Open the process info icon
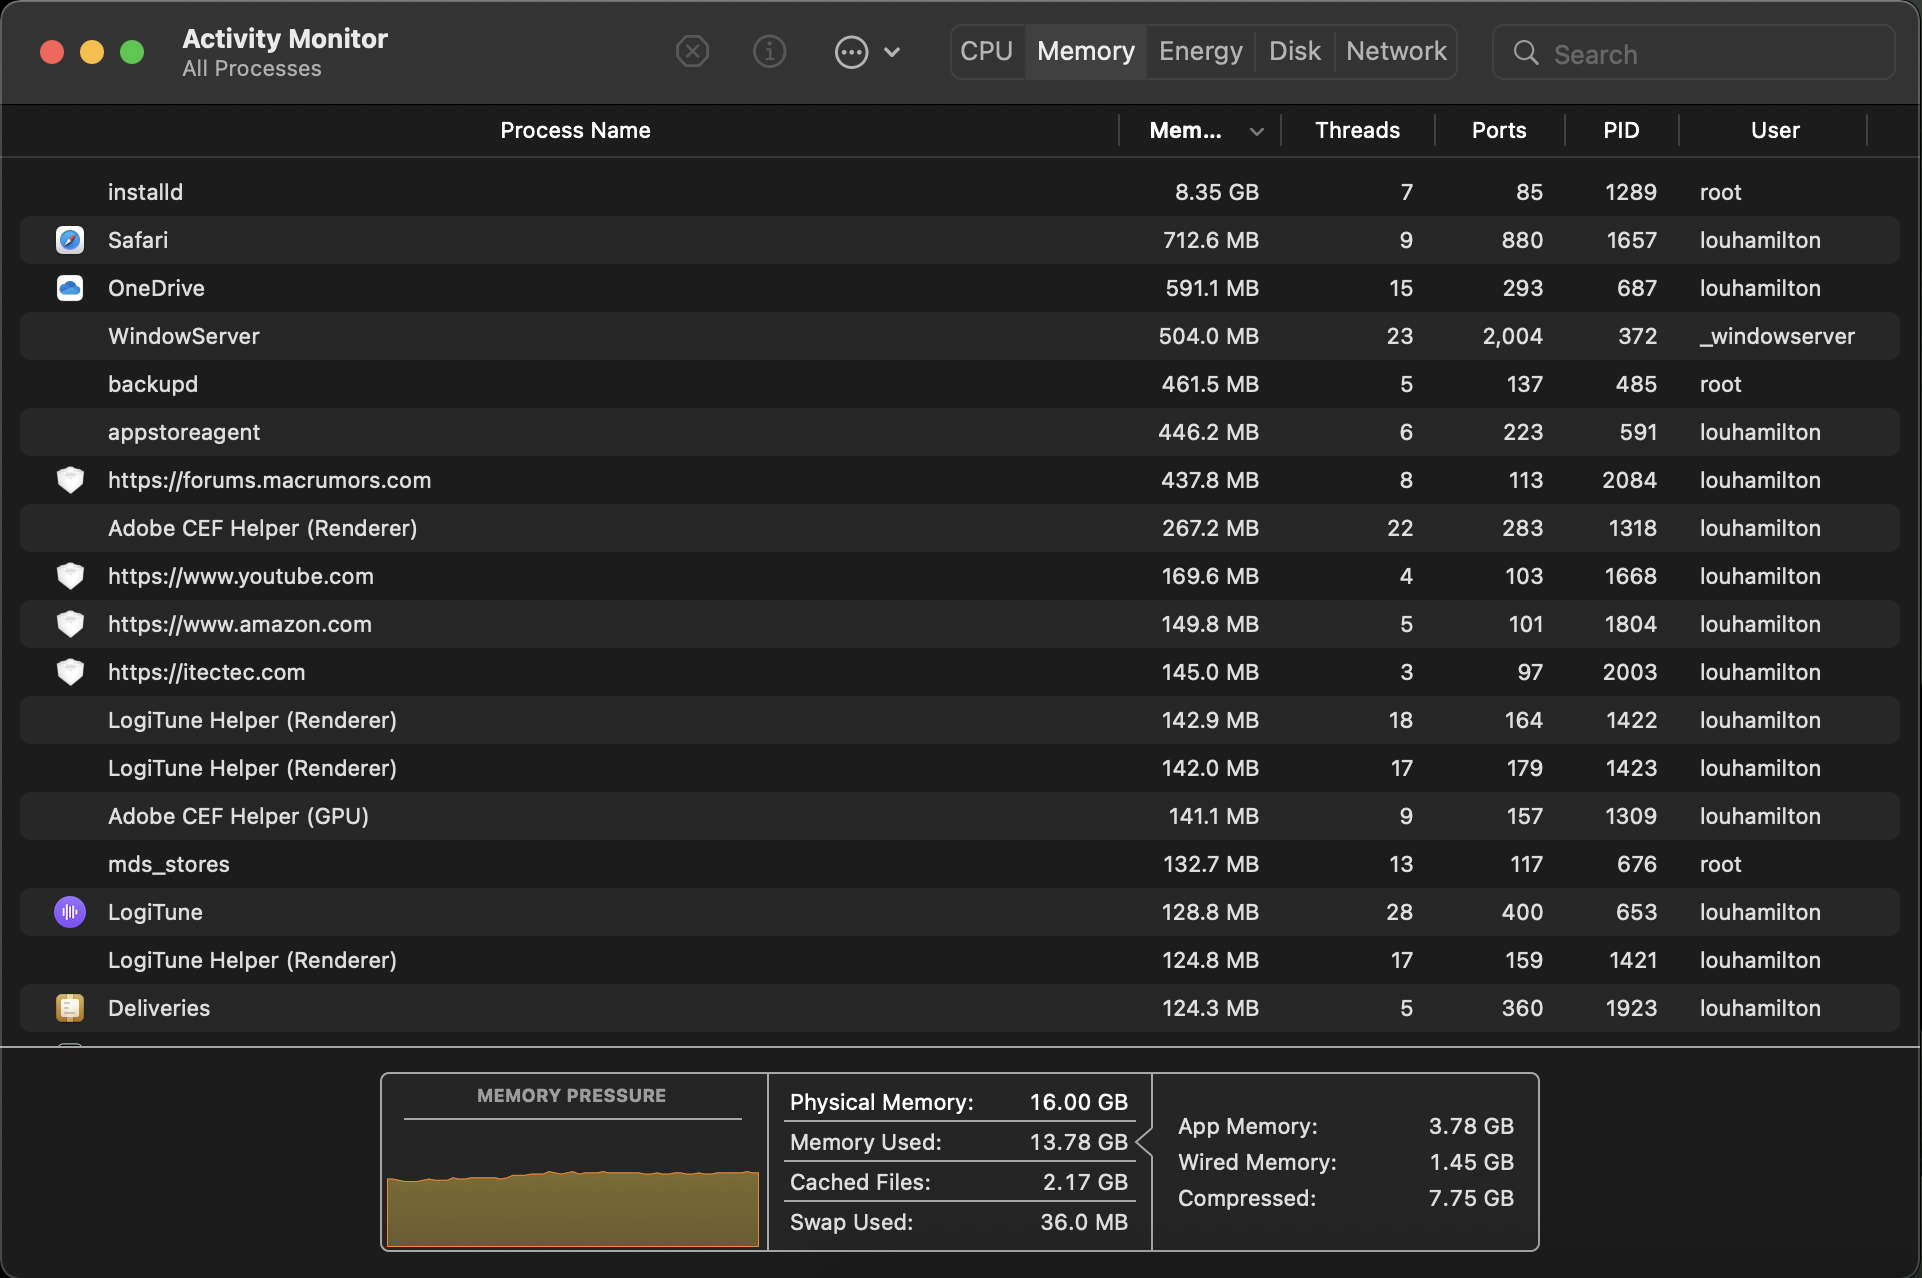 769,51
